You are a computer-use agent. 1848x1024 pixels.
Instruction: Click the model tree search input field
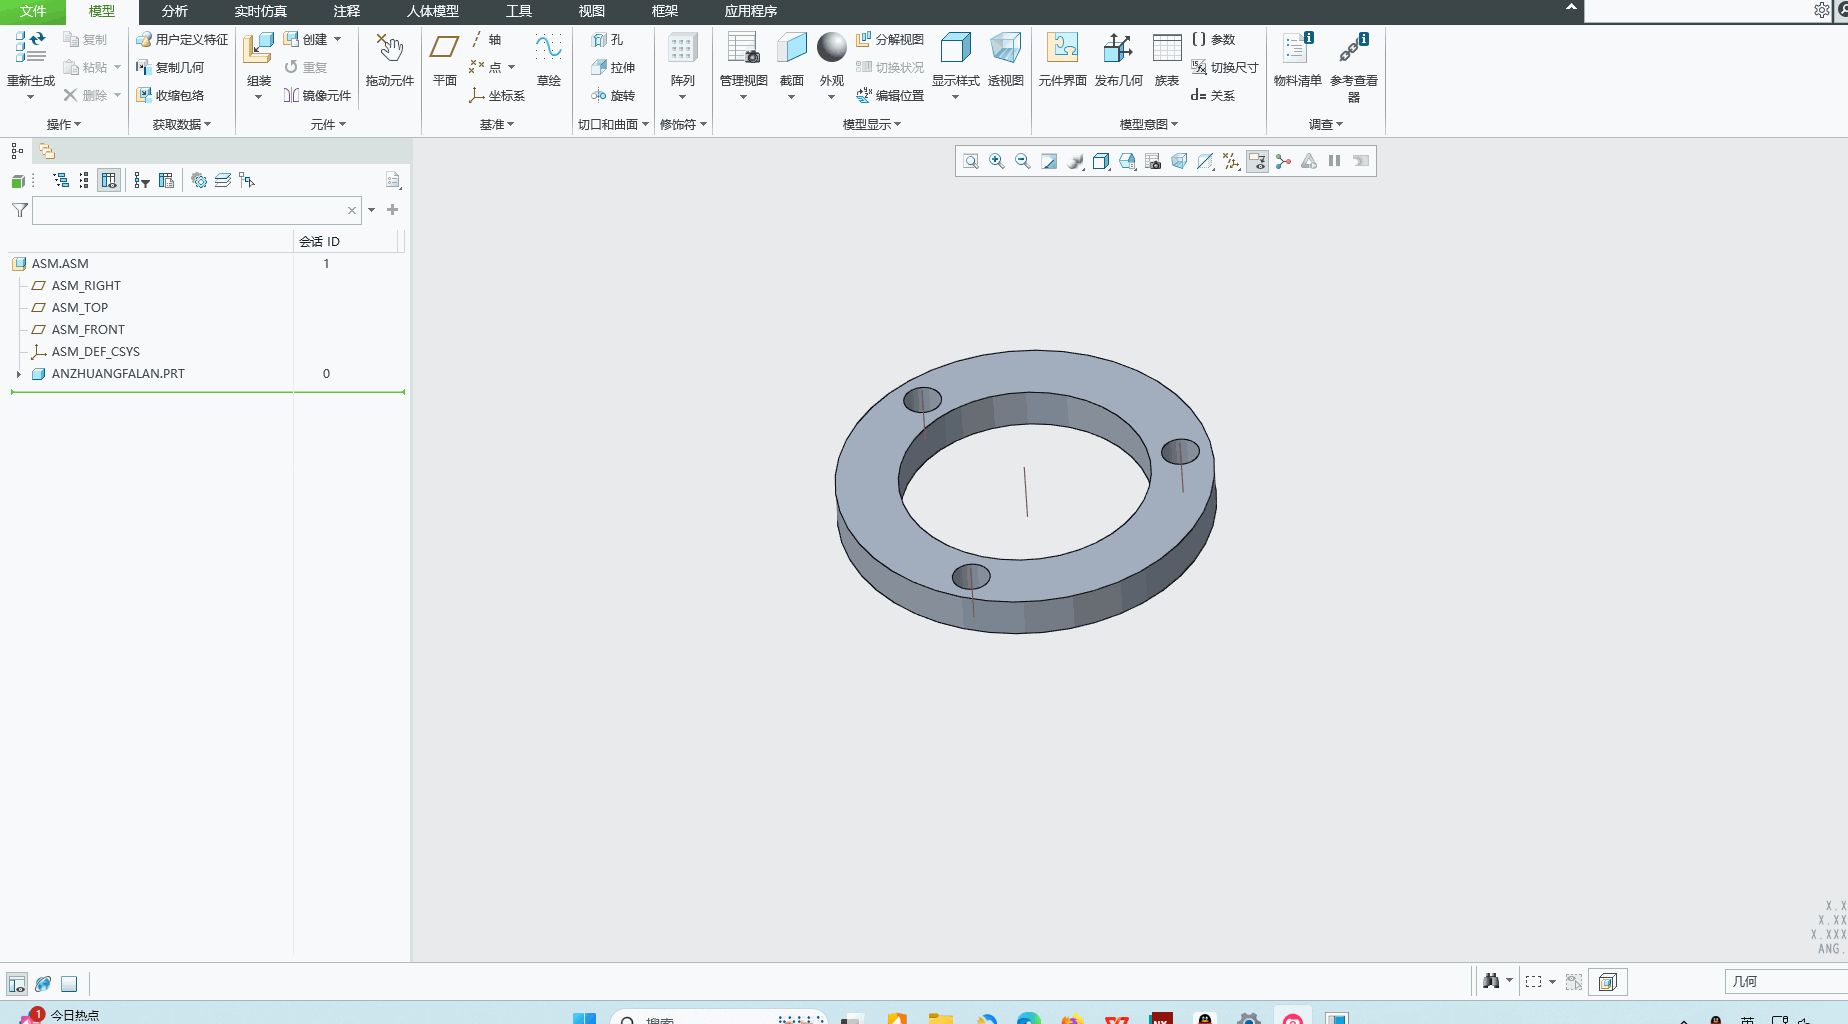(x=190, y=210)
